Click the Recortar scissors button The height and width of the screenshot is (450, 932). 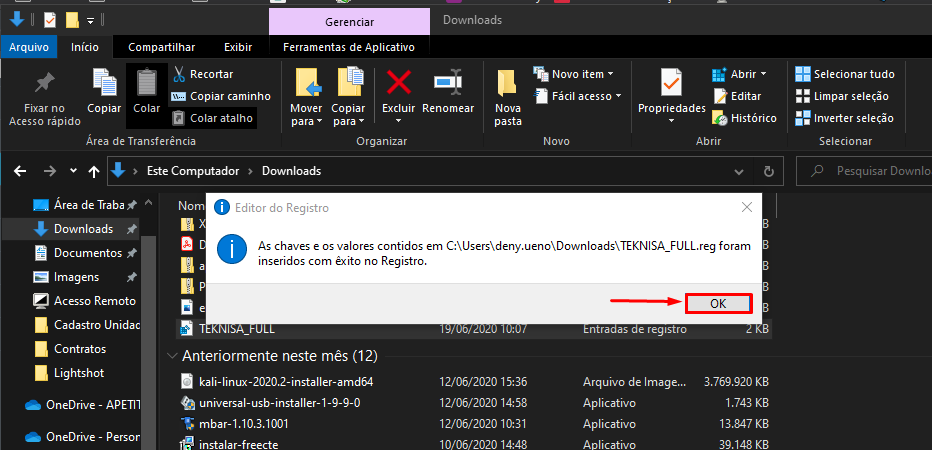[202, 74]
